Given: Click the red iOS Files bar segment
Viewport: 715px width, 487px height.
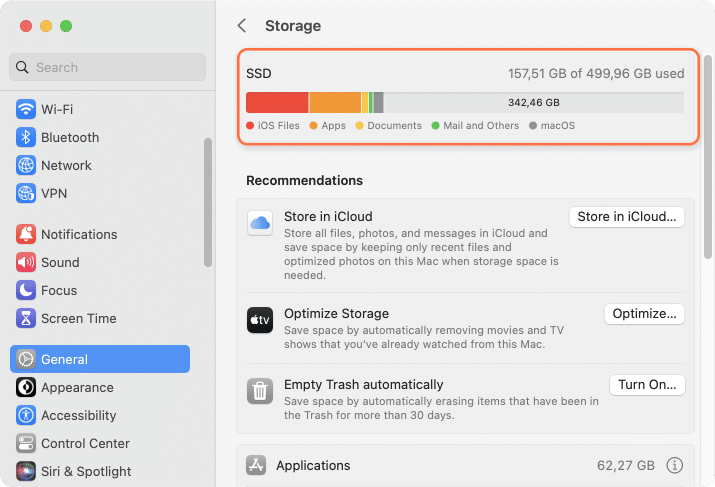Looking at the screenshot, I should (x=277, y=103).
